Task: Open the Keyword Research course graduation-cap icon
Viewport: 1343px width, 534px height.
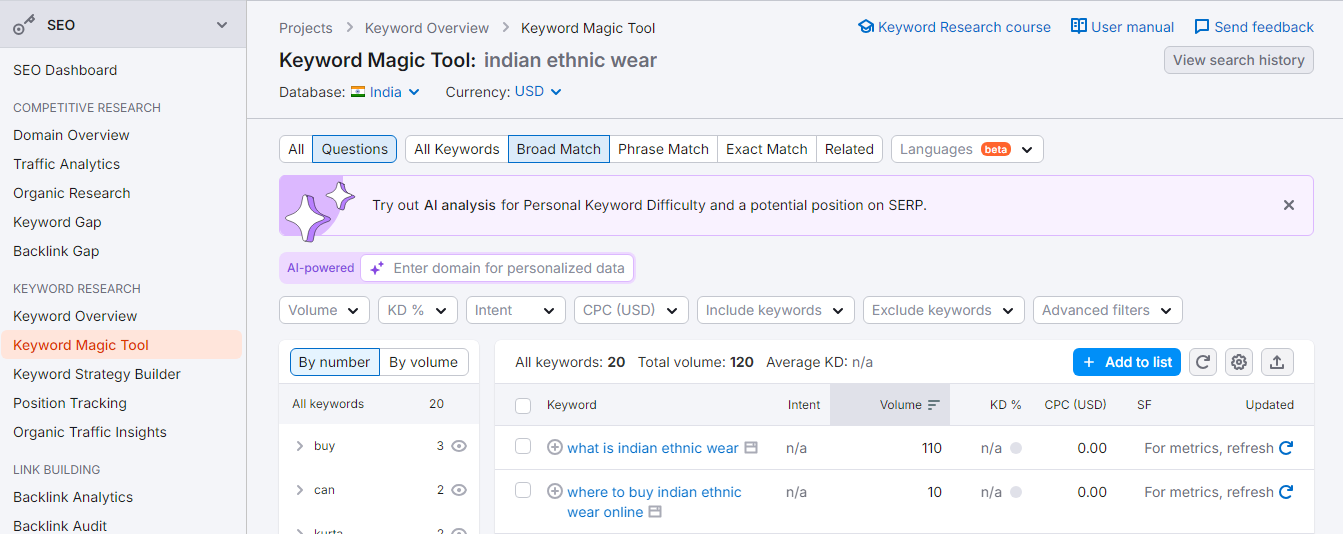Action: tap(866, 27)
